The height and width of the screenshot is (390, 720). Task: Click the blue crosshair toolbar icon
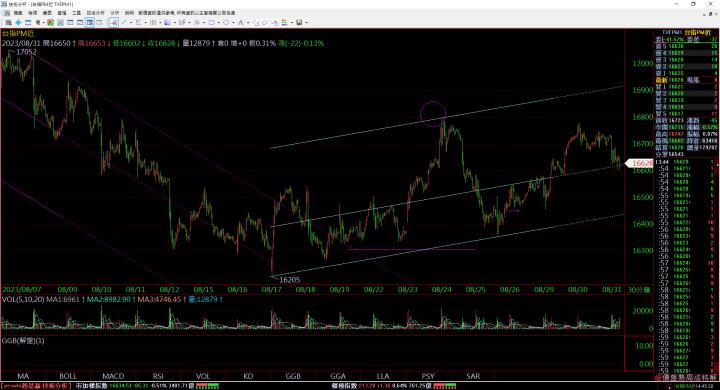tap(18, 23)
